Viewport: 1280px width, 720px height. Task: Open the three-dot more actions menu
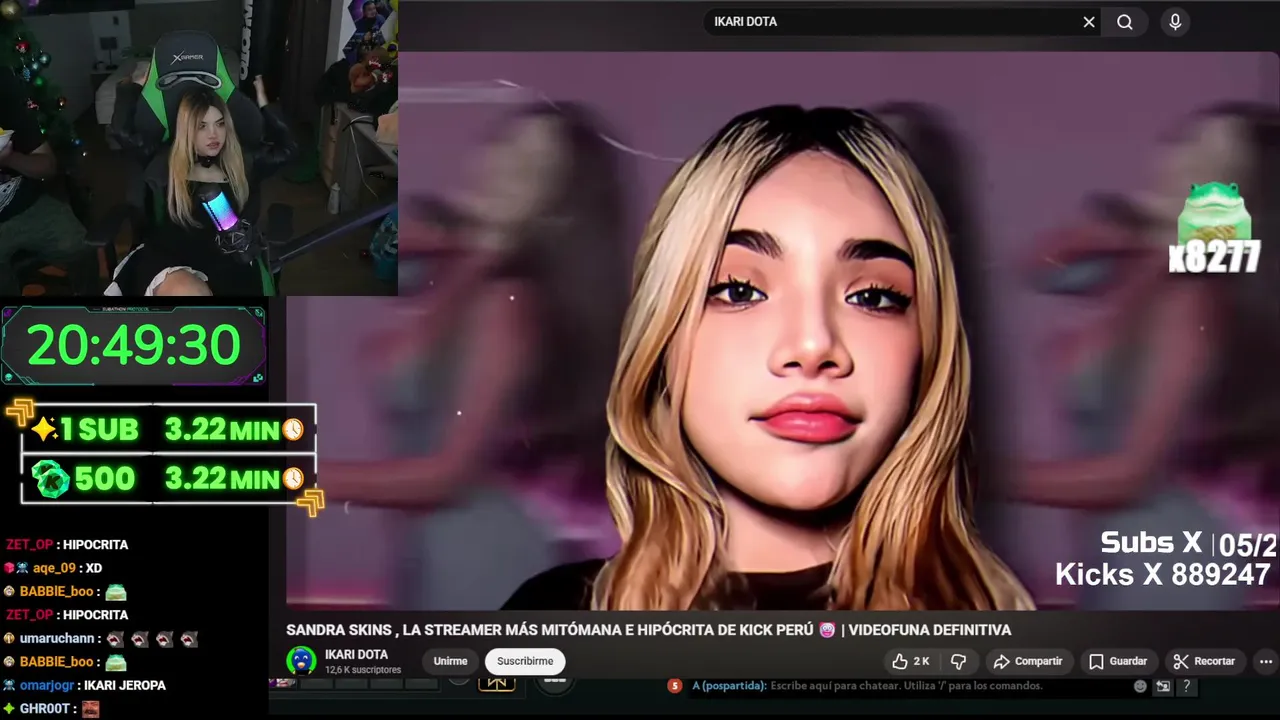tap(1266, 661)
